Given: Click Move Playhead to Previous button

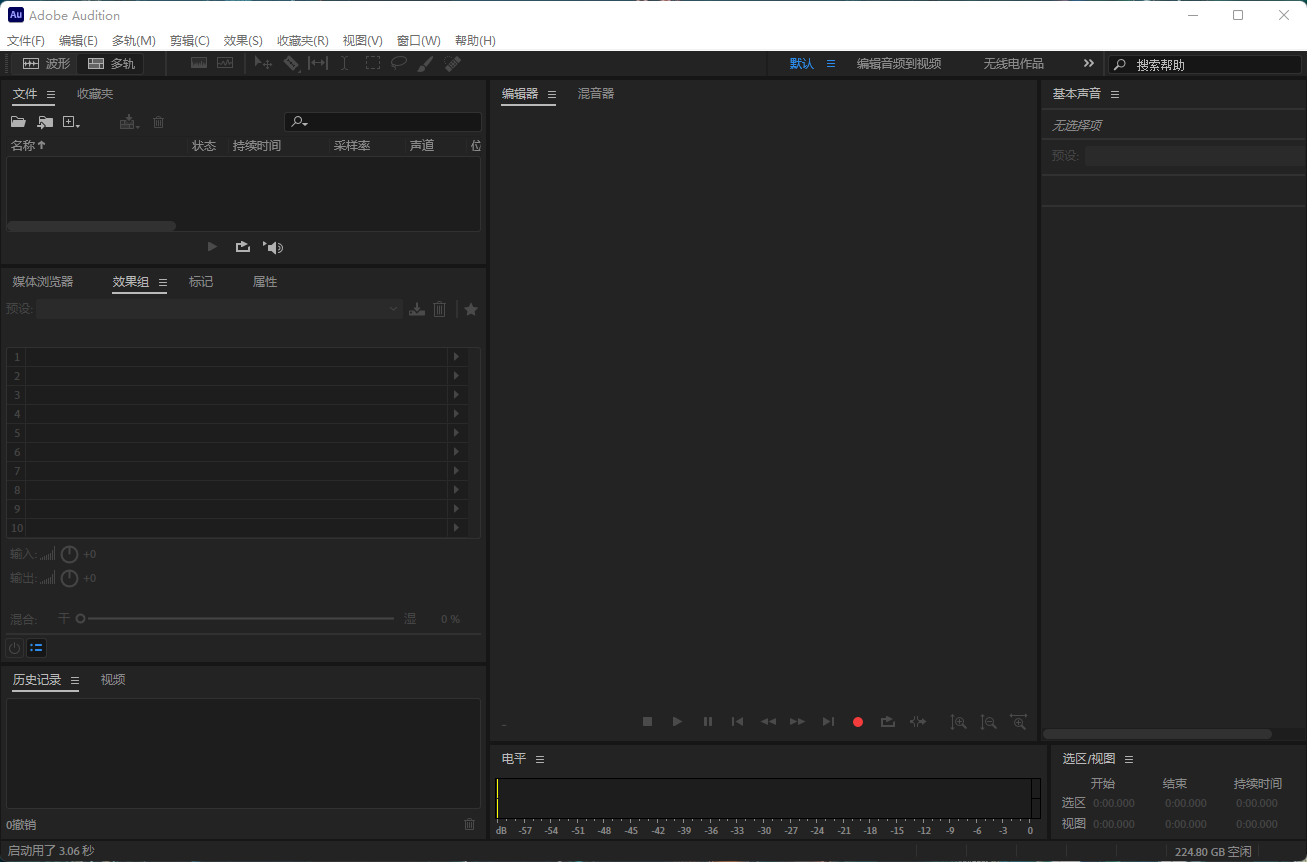Looking at the screenshot, I should 738,721.
